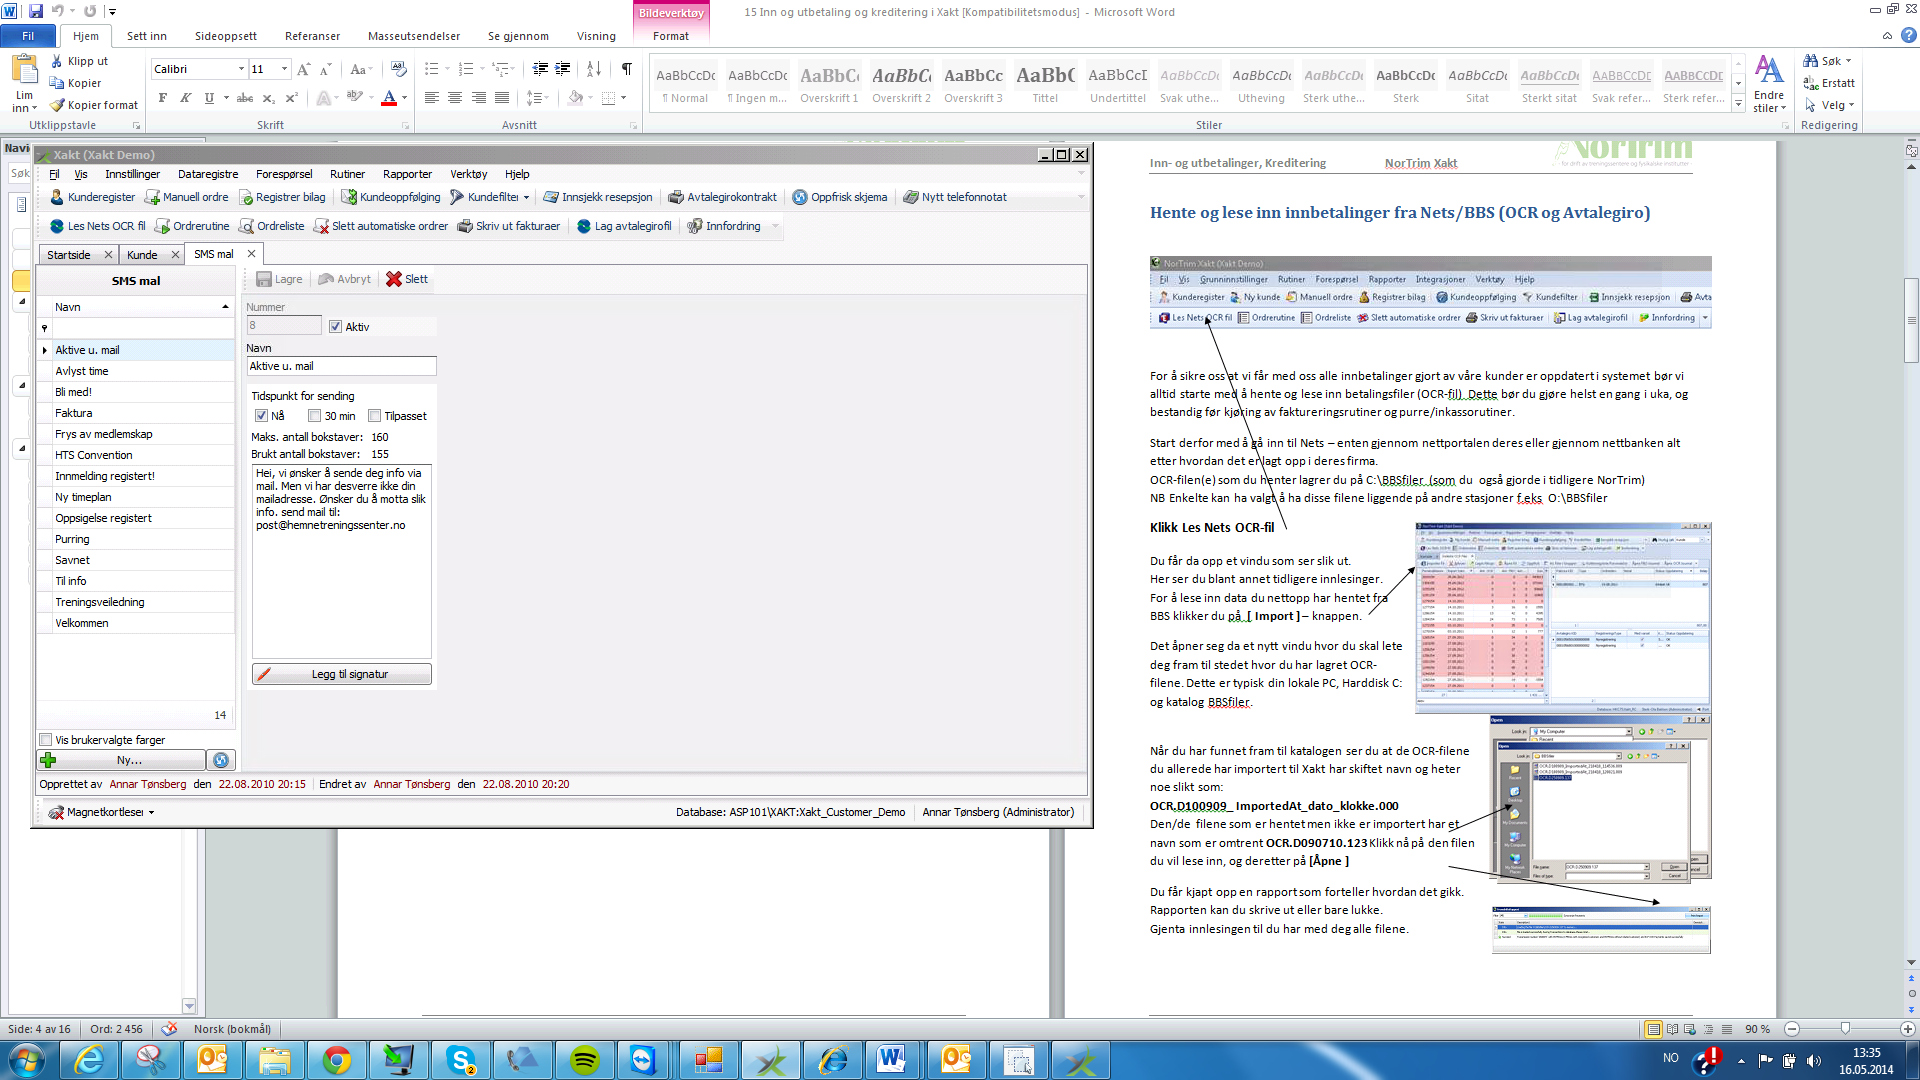
Task: Enable Vis brukervalgte farger
Action: [46, 740]
